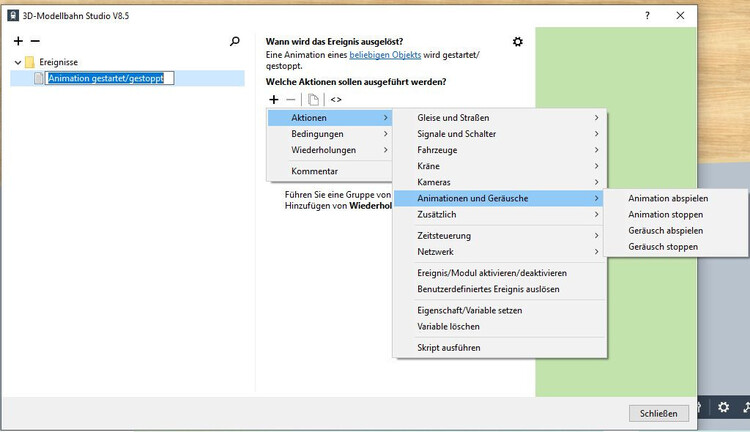The width and height of the screenshot is (750, 432).
Task: Add a new event with the plus icon
Action: pyautogui.click(x=18, y=41)
